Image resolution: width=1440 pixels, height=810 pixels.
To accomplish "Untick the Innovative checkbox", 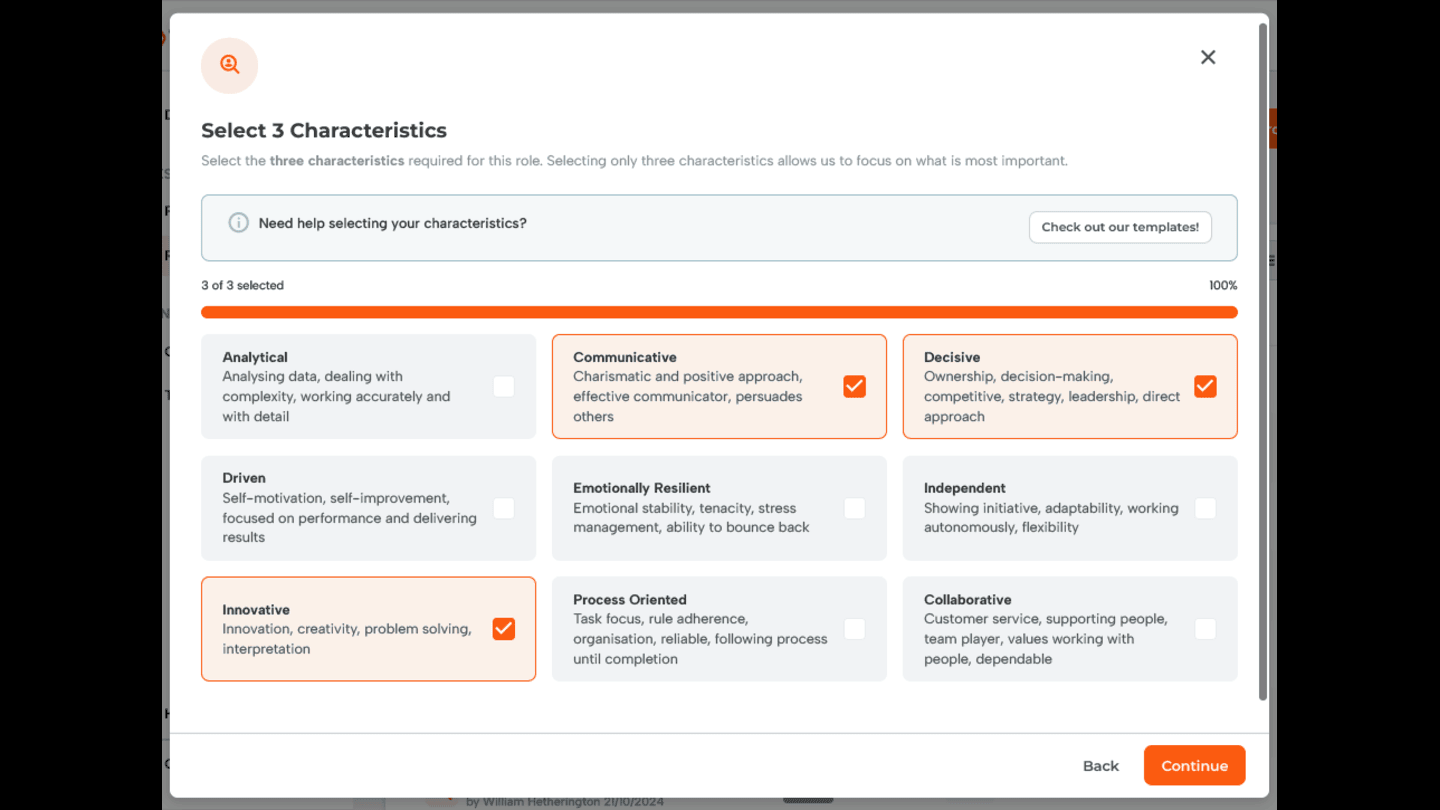I will click(x=504, y=629).
